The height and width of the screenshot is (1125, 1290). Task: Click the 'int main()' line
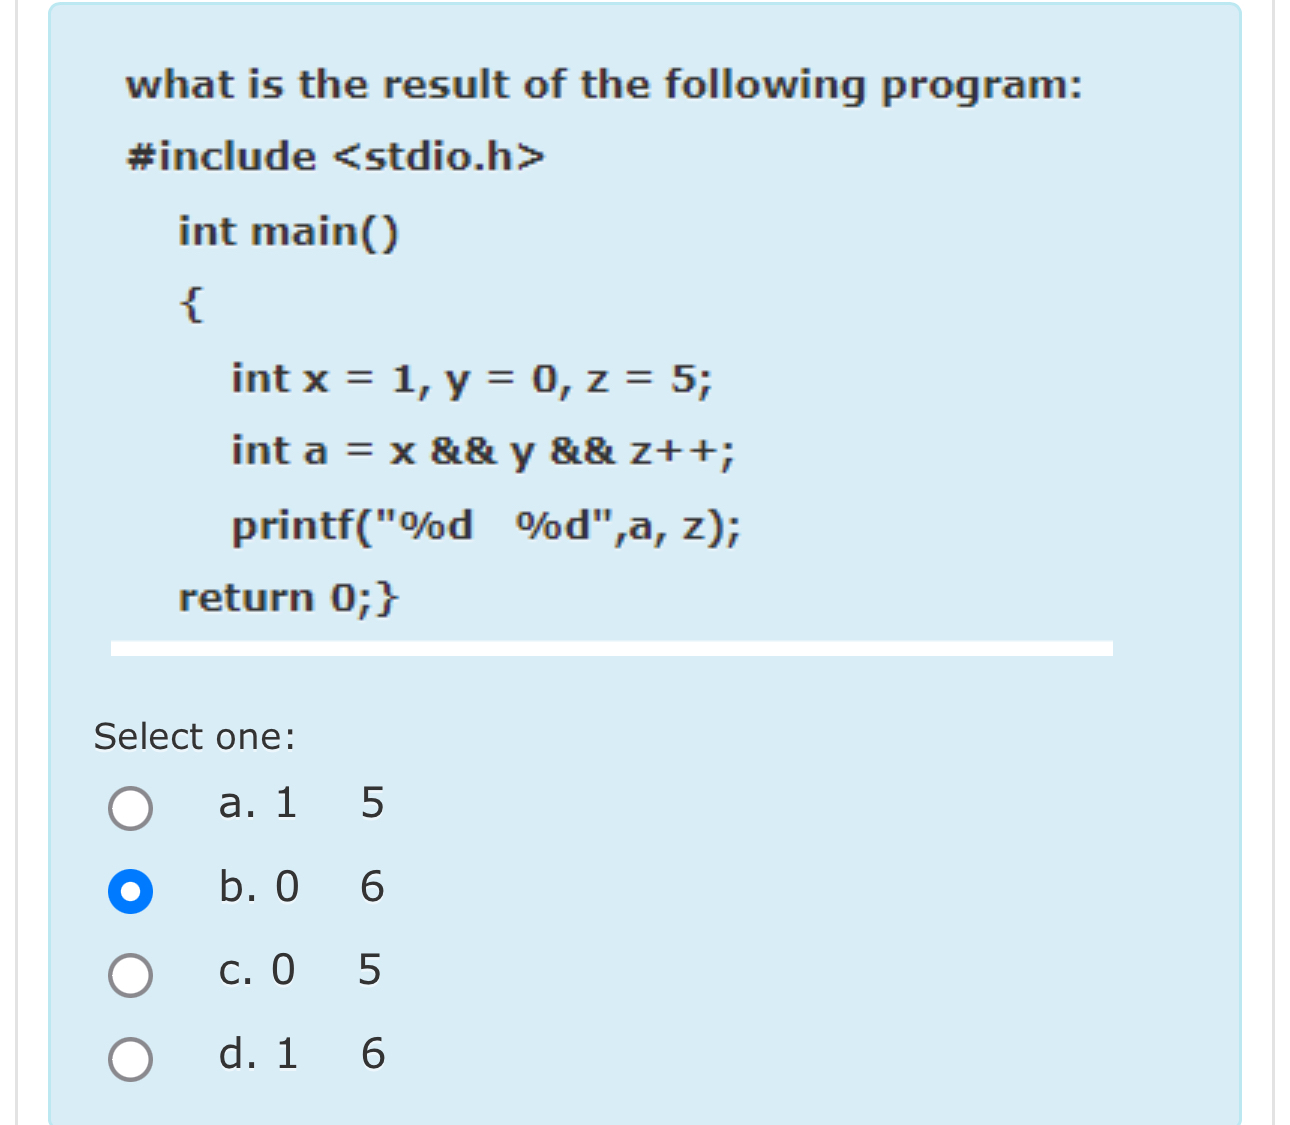290,232
